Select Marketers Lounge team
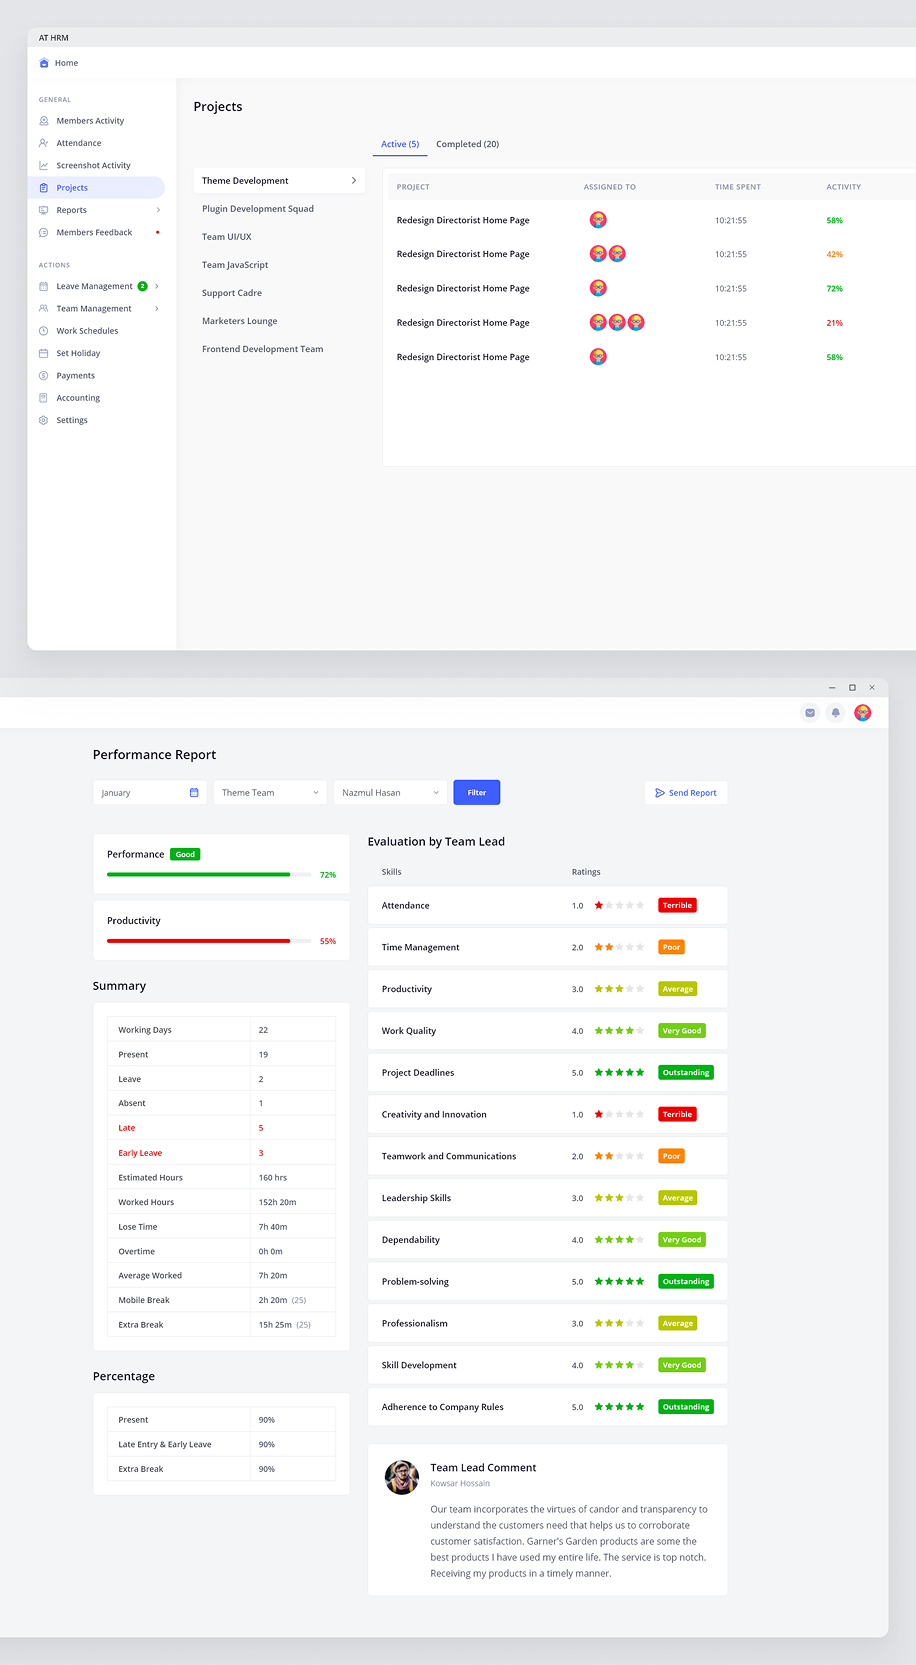The image size is (916, 1665). (x=240, y=321)
